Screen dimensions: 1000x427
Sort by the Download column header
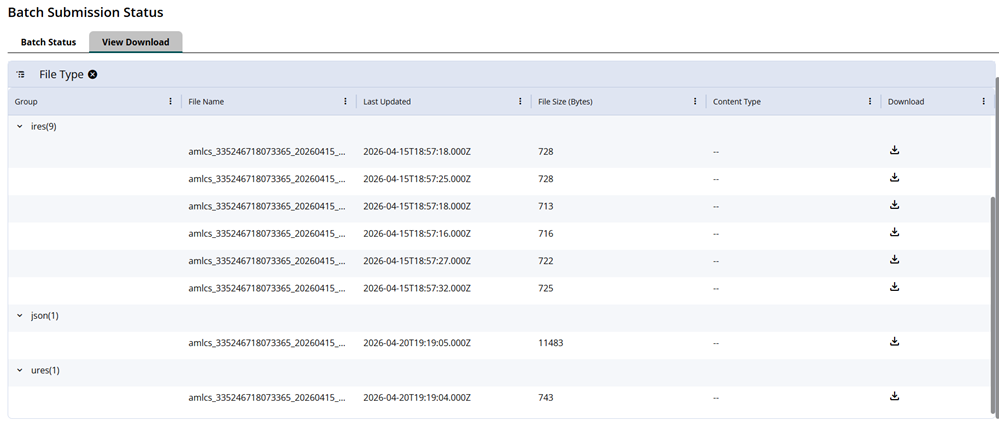pyautogui.click(x=906, y=101)
